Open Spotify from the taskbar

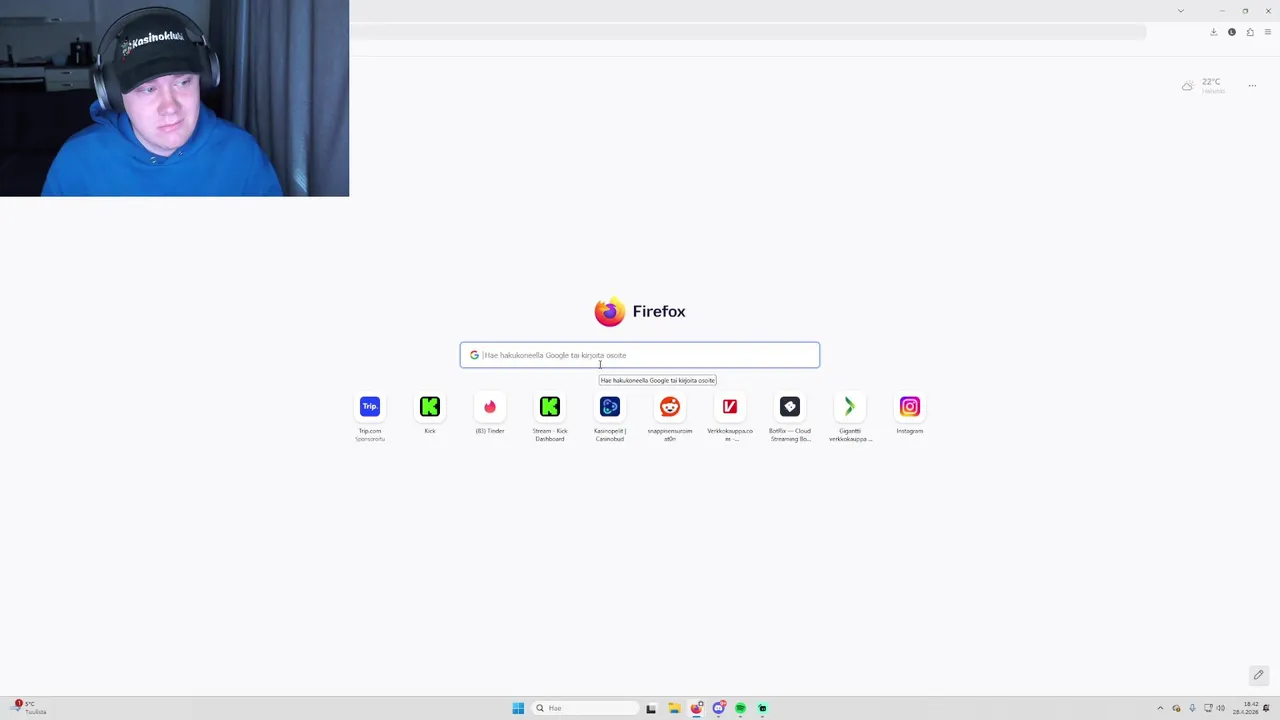[x=740, y=708]
